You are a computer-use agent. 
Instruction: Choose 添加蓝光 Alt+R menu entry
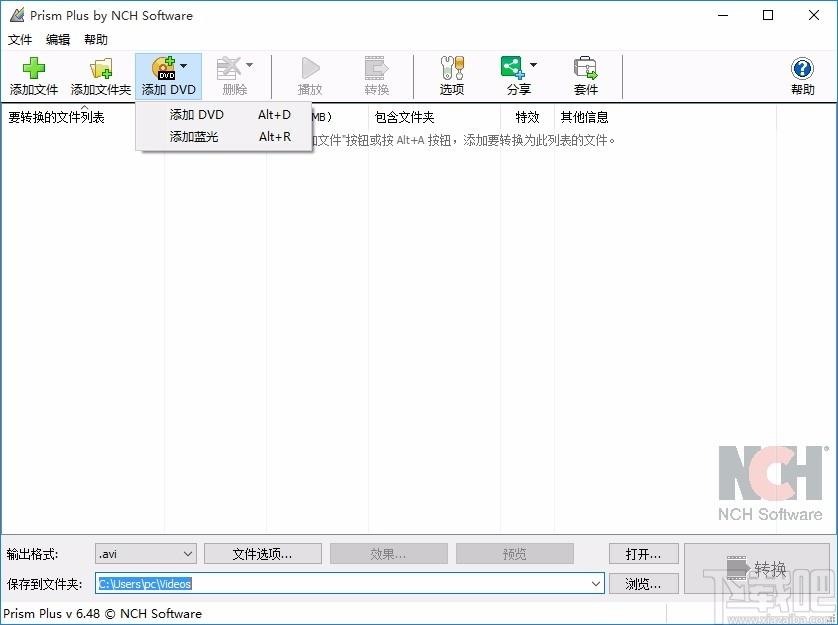[x=223, y=137]
